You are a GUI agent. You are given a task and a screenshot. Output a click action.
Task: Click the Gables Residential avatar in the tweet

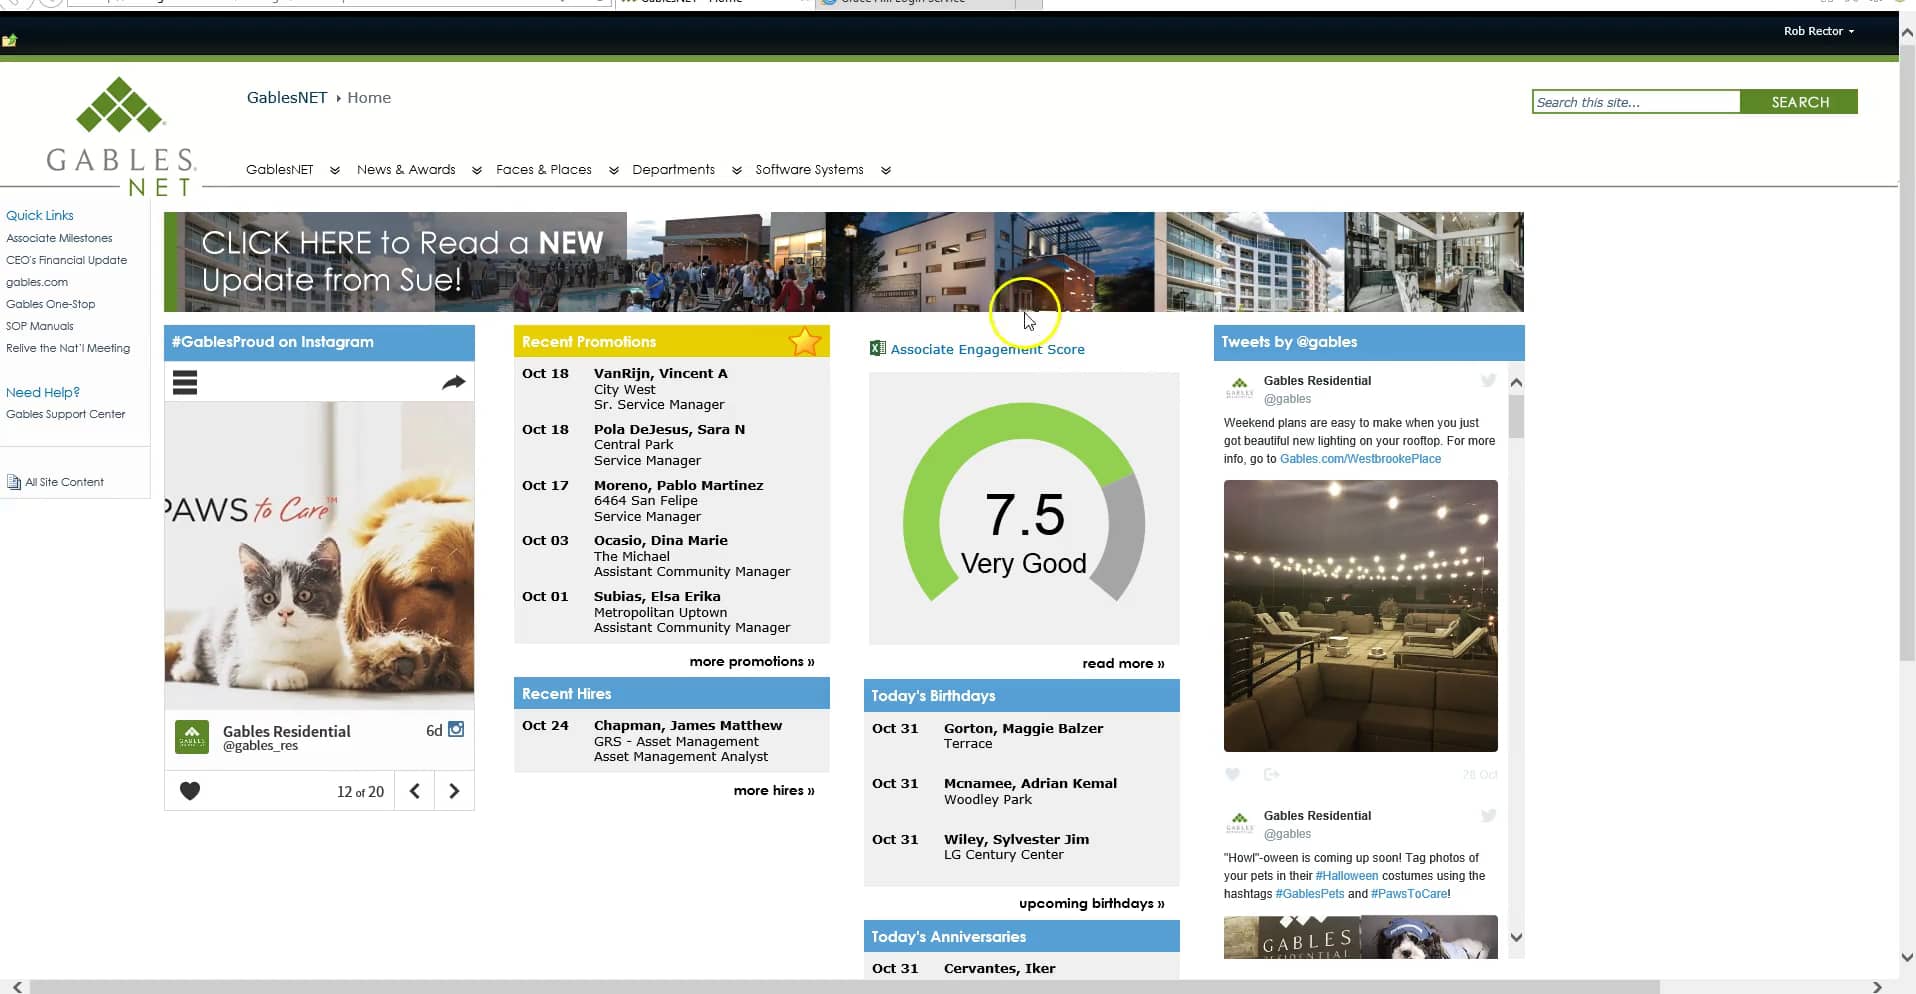click(x=1240, y=387)
